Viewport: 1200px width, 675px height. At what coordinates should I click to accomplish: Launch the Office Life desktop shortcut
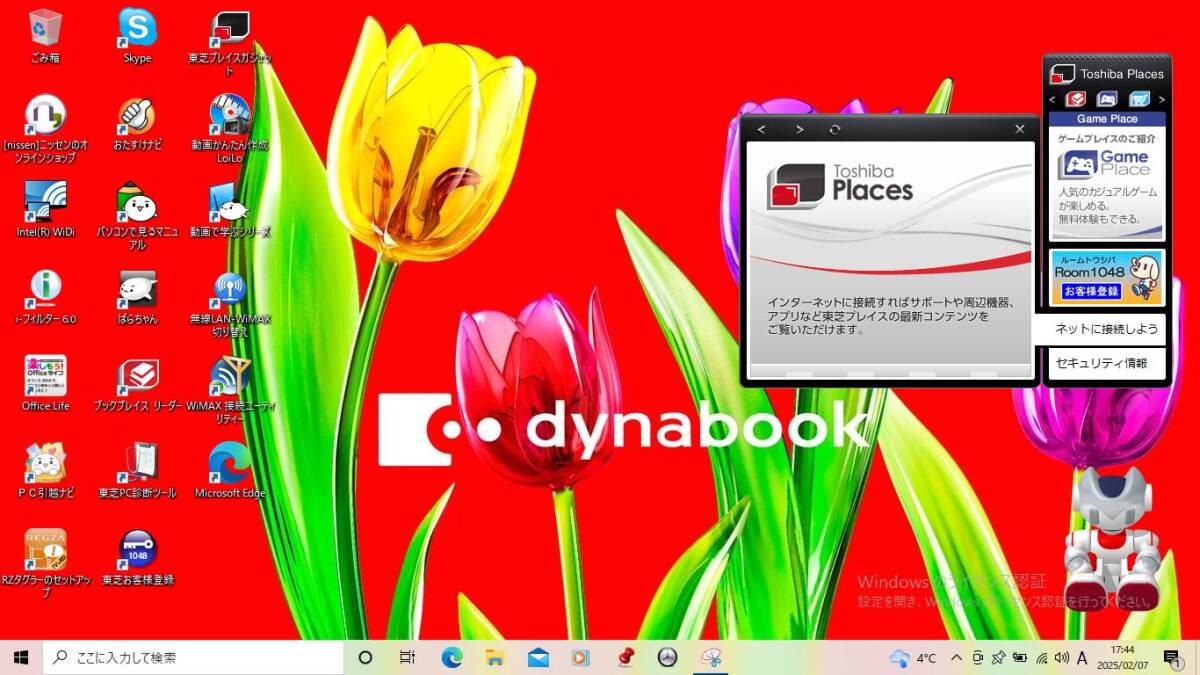tap(45, 384)
